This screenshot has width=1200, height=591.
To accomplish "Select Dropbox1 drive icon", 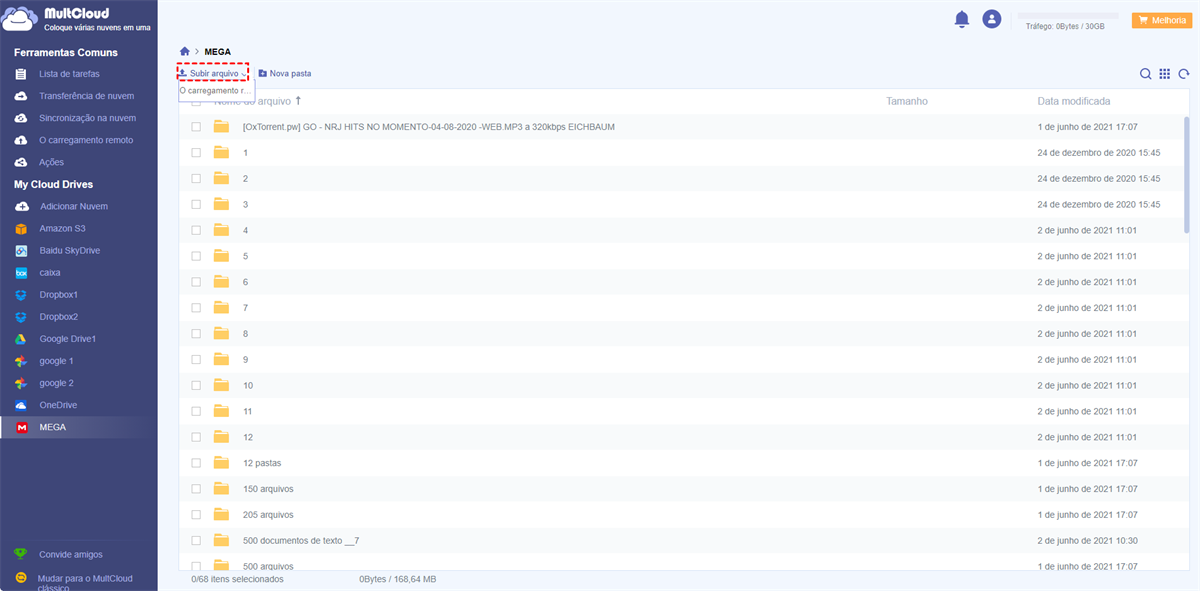I will (21, 295).
